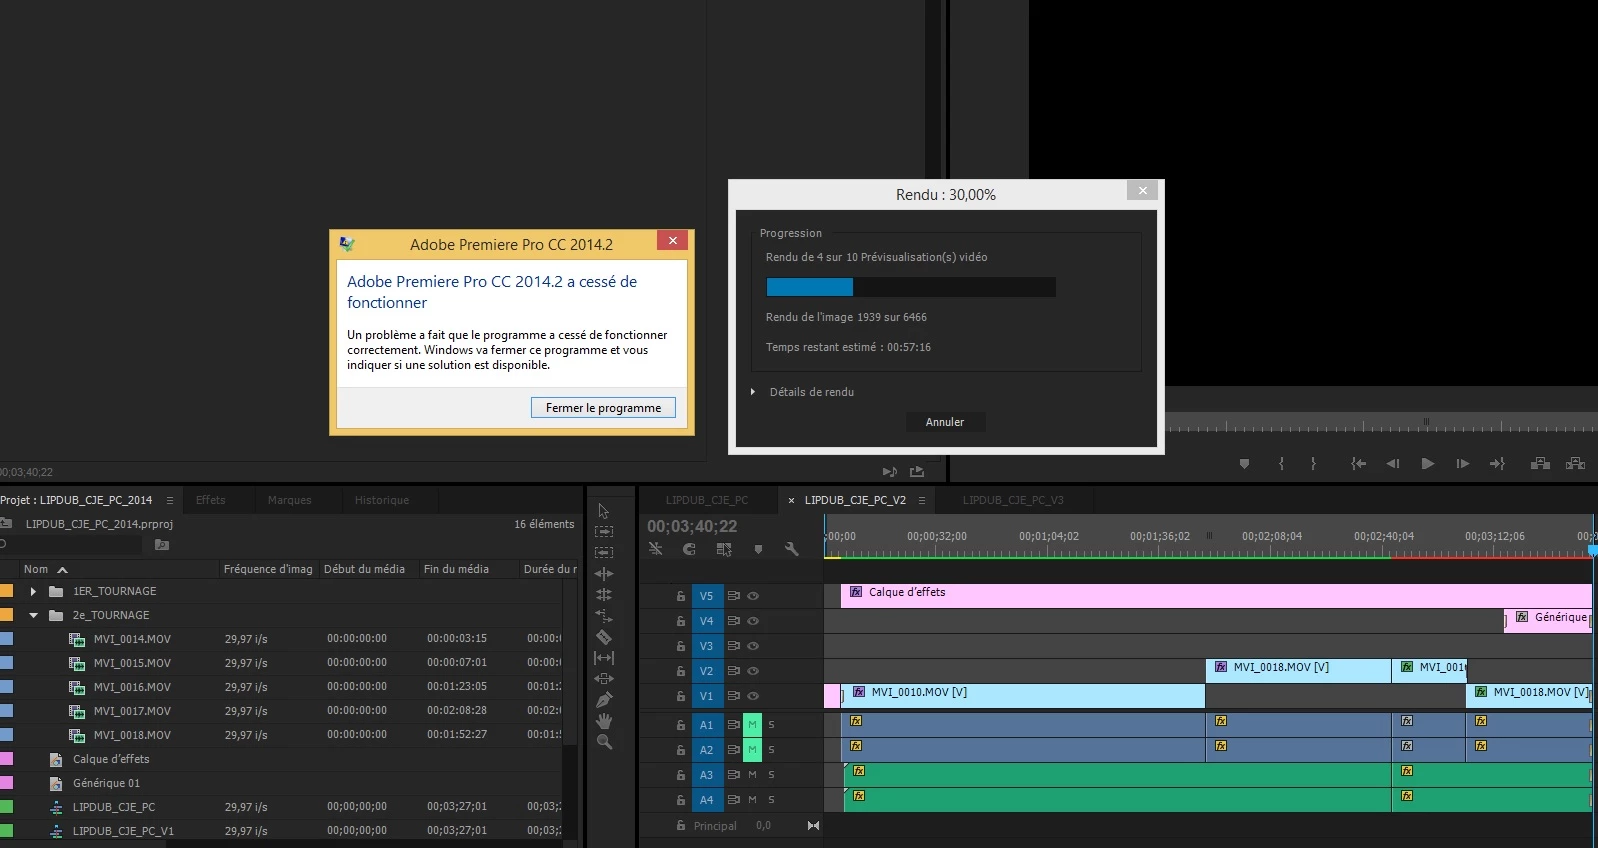Image resolution: width=1598 pixels, height=848 pixels.
Task: Sort project items by Nom column
Action: click(x=36, y=569)
